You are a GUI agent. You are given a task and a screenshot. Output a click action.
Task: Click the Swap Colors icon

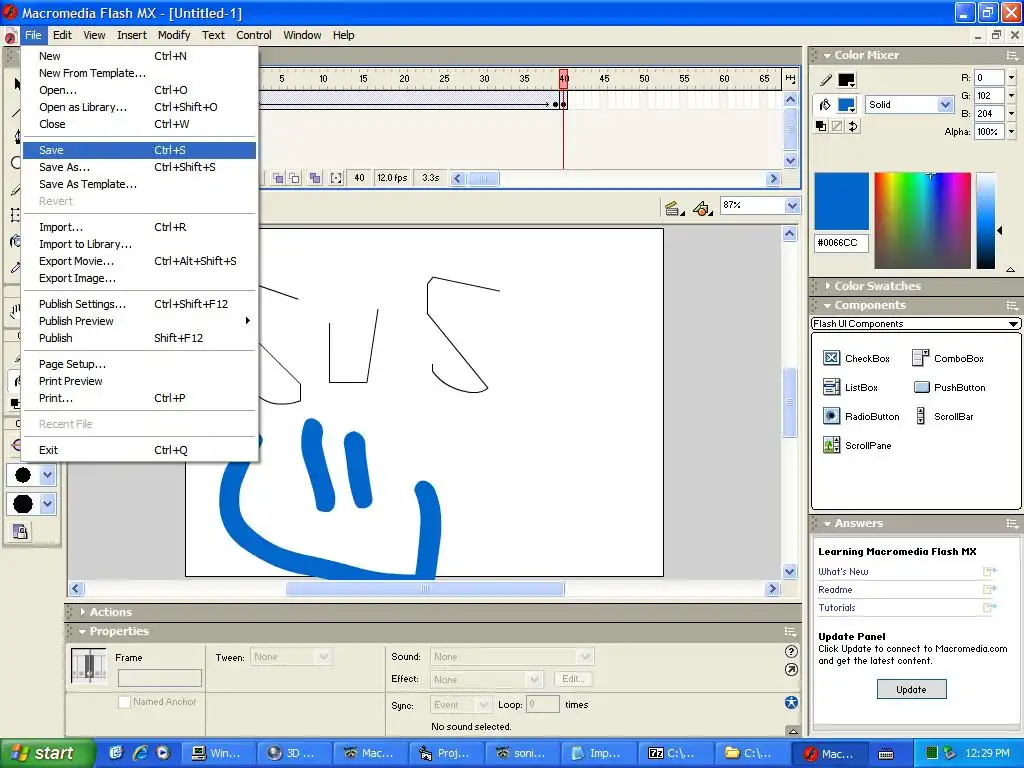pos(853,126)
